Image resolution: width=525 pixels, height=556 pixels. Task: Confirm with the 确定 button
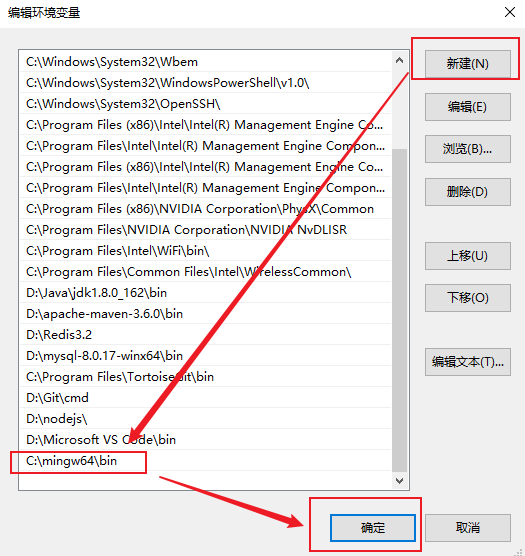pos(373,528)
